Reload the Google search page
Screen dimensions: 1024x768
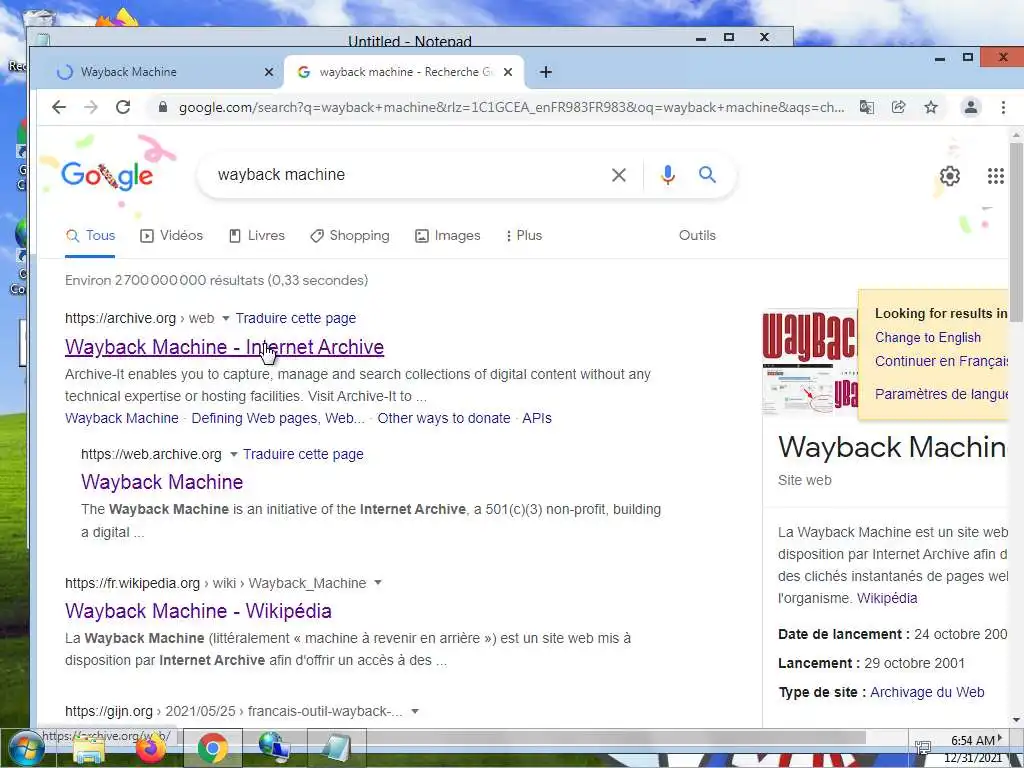click(123, 107)
